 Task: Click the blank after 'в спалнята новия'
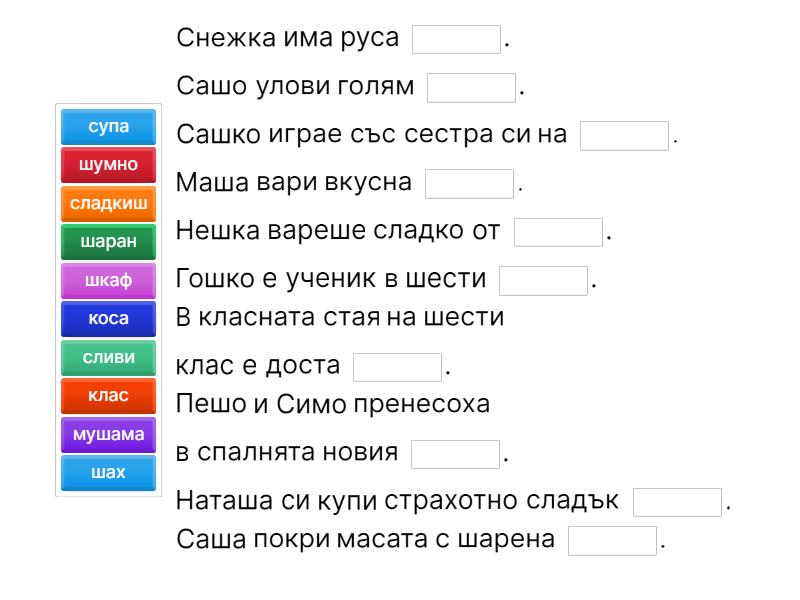click(x=455, y=453)
